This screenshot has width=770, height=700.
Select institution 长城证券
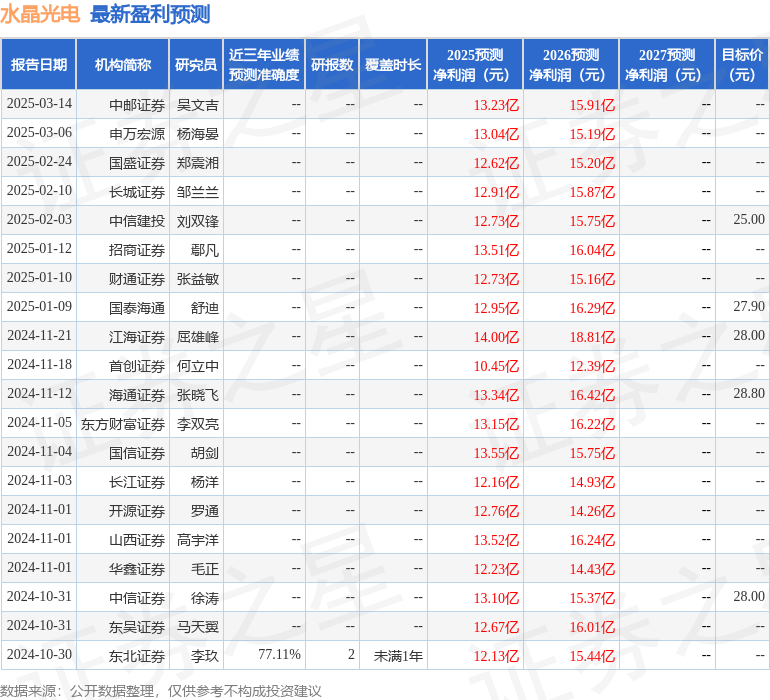tap(137, 192)
